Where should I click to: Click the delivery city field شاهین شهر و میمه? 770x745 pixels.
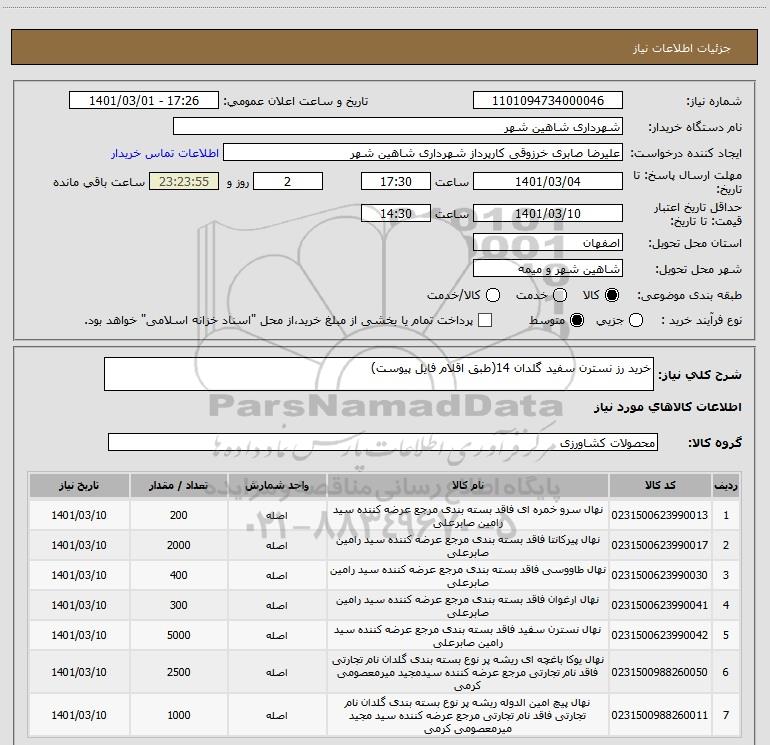548,269
